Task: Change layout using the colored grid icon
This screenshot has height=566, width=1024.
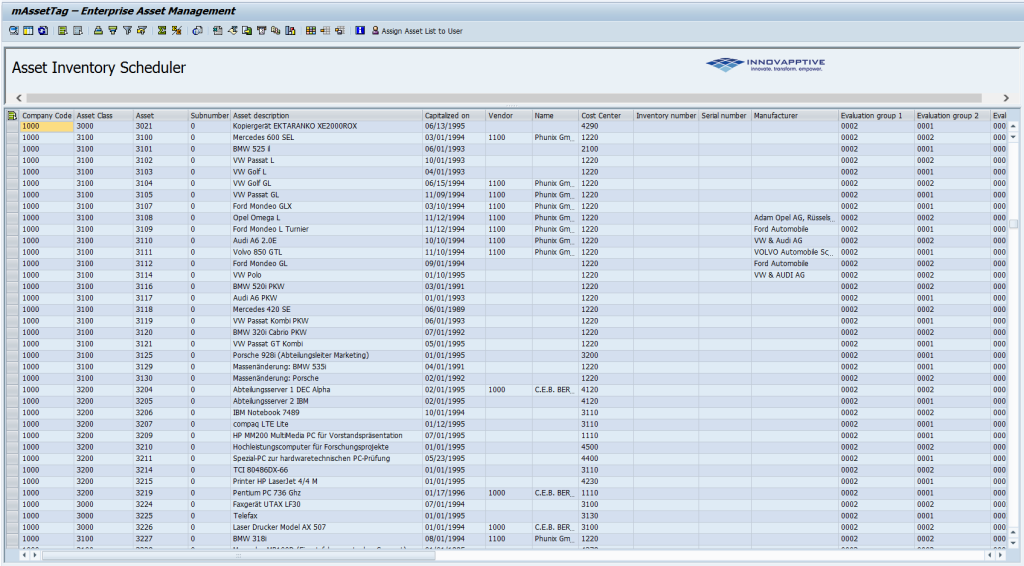Action: coord(310,31)
